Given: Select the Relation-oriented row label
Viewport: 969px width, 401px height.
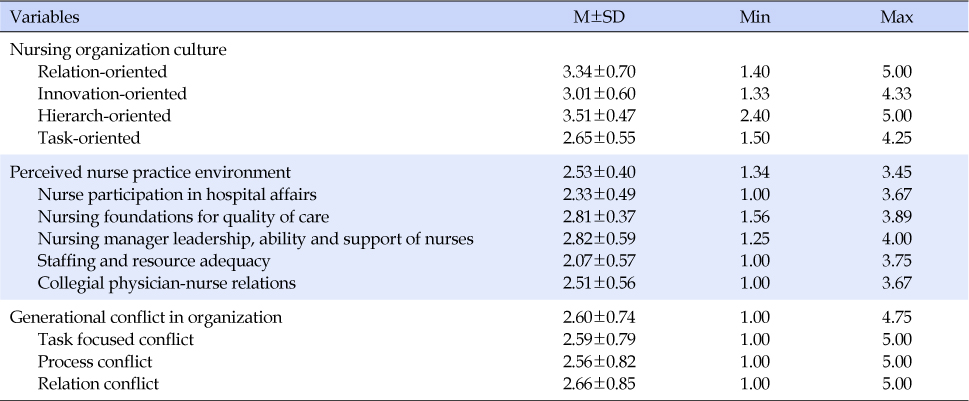Looking at the screenshot, I should [x=102, y=72].
